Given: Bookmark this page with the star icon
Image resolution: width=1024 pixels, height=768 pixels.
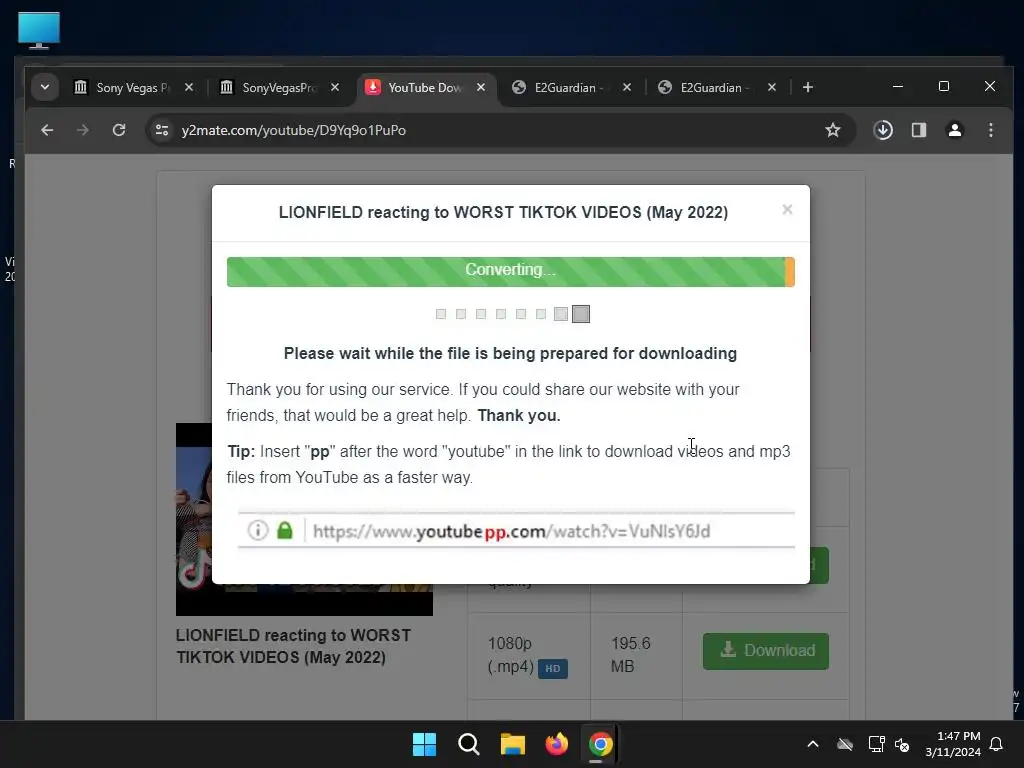Looking at the screenshot, I should click(x=833, y=130).
